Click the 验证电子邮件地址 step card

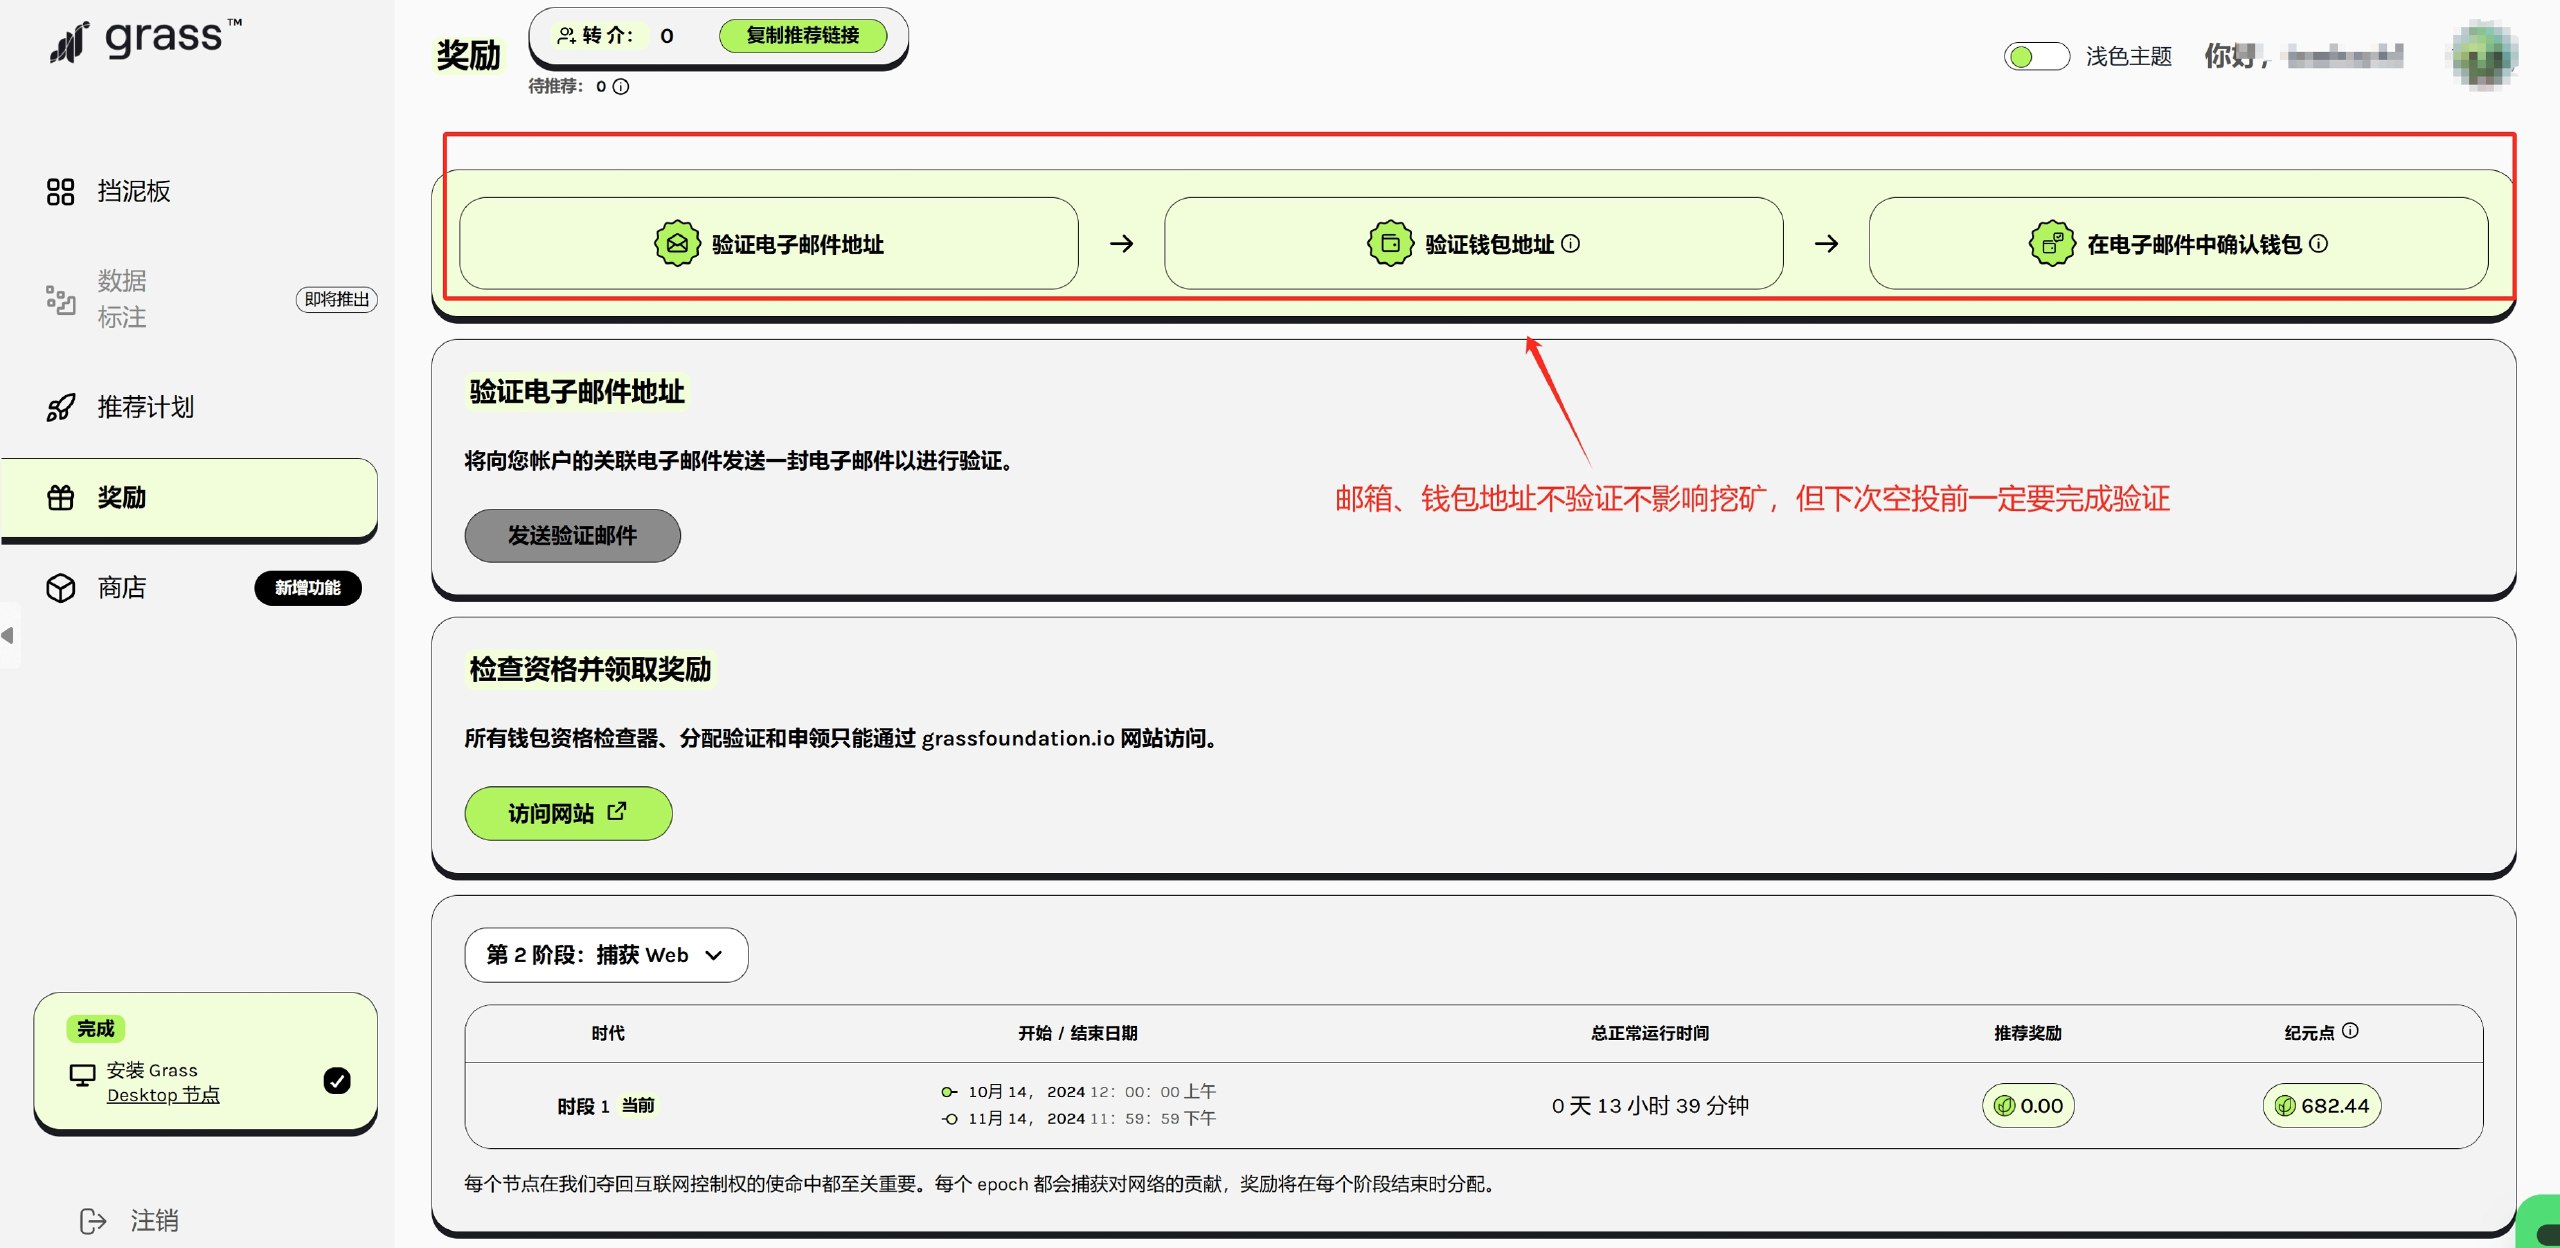coord(768,243)
